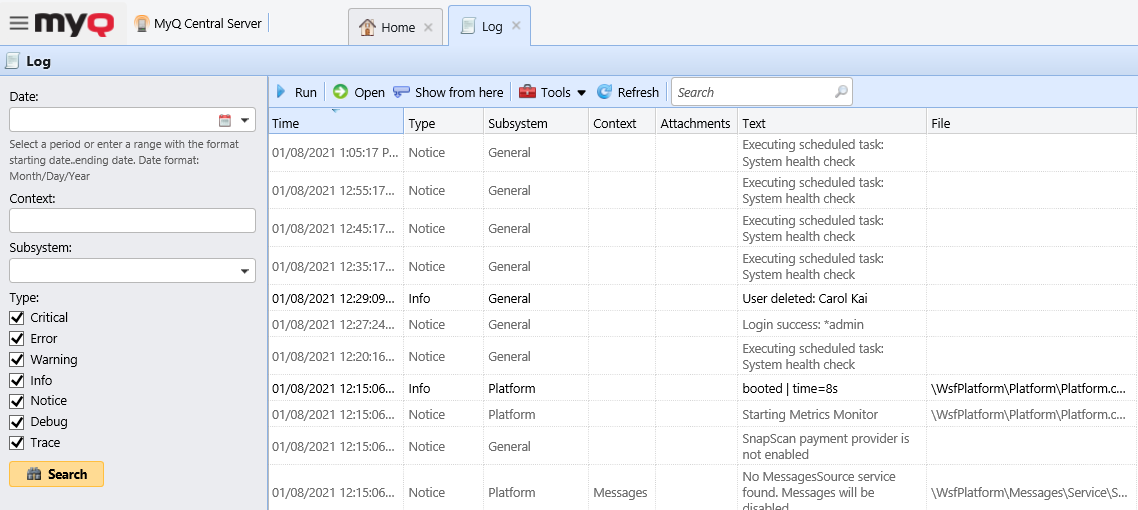The height and width of the screenshot is (510, 1138).
Task: Switch to the Home tab
Action: click(x=387, y=27)
